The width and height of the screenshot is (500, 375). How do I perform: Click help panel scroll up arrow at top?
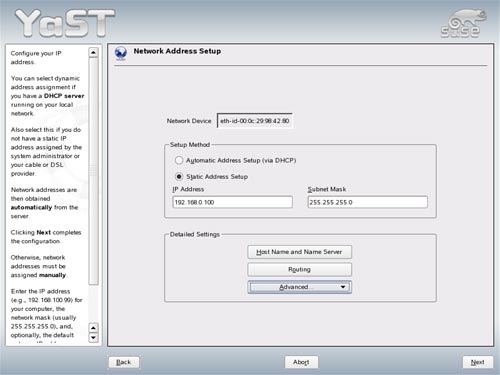pyautogui.click(x=94, y=52)
